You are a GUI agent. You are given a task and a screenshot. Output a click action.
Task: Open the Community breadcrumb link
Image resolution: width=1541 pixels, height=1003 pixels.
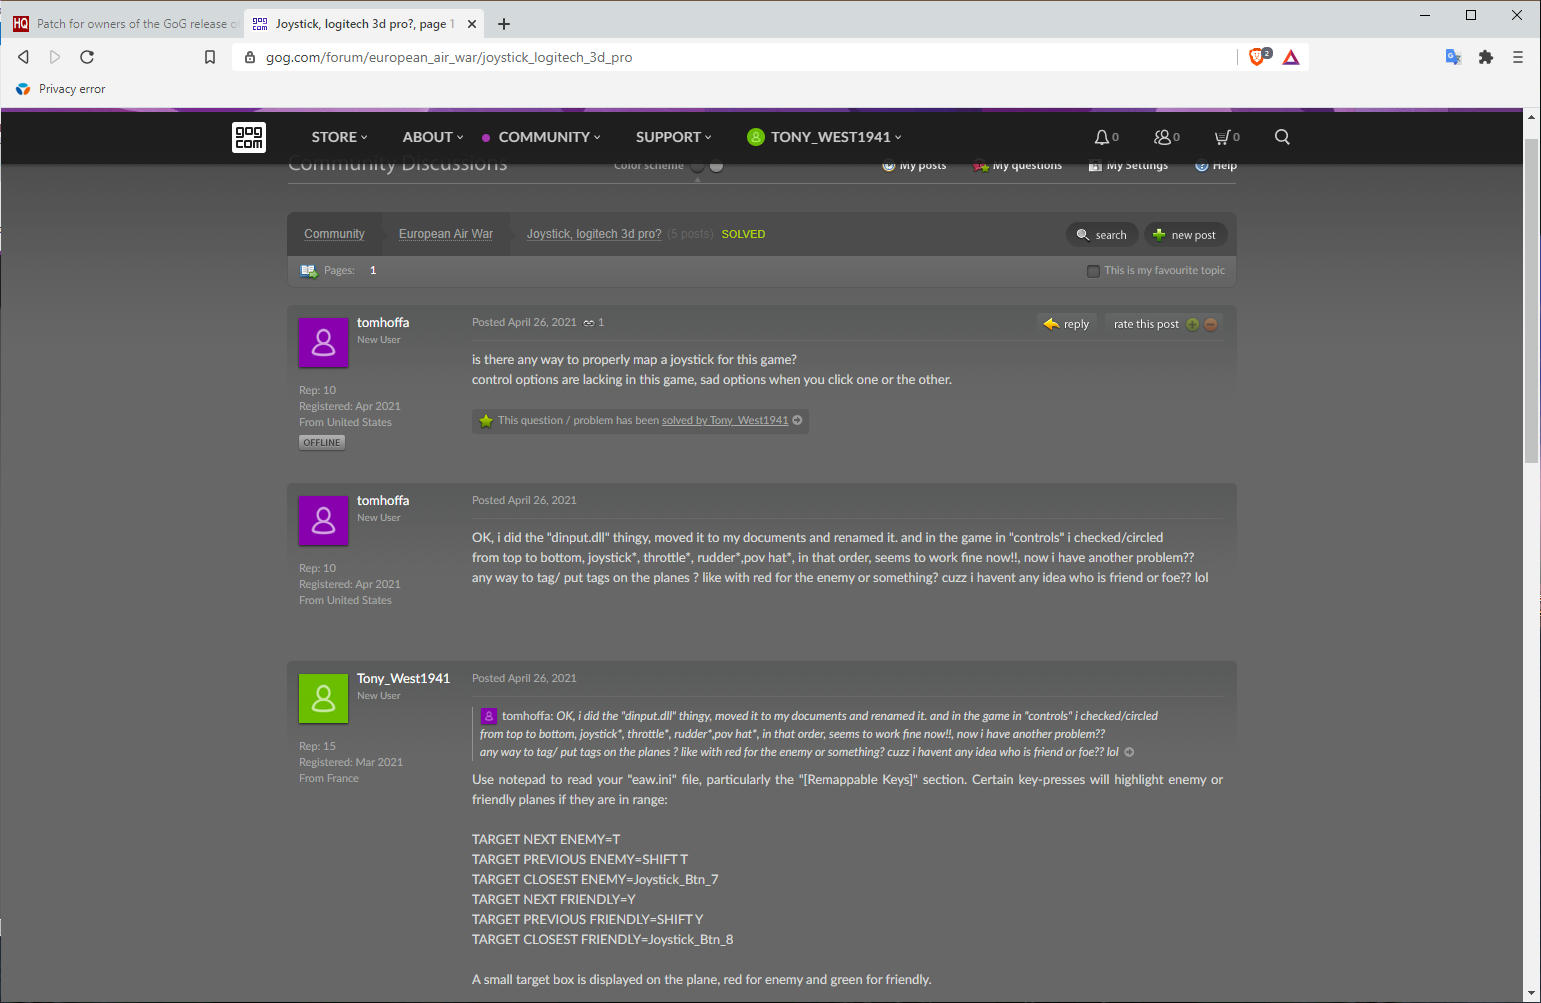click(334, 234)
